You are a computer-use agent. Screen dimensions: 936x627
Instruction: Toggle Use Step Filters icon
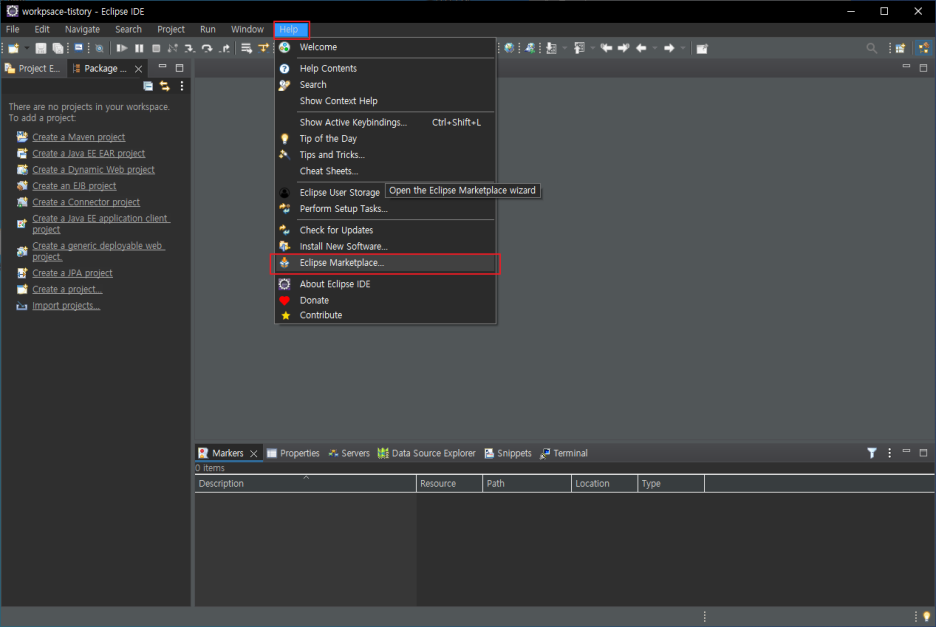[x=263, y=48]
